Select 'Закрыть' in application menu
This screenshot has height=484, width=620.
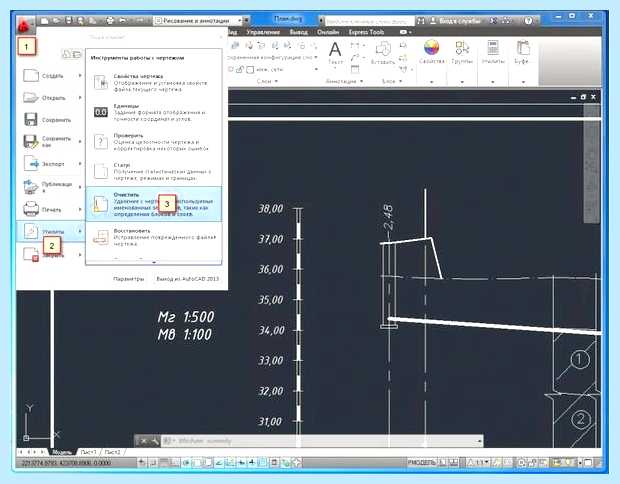[x=50, y=254]
